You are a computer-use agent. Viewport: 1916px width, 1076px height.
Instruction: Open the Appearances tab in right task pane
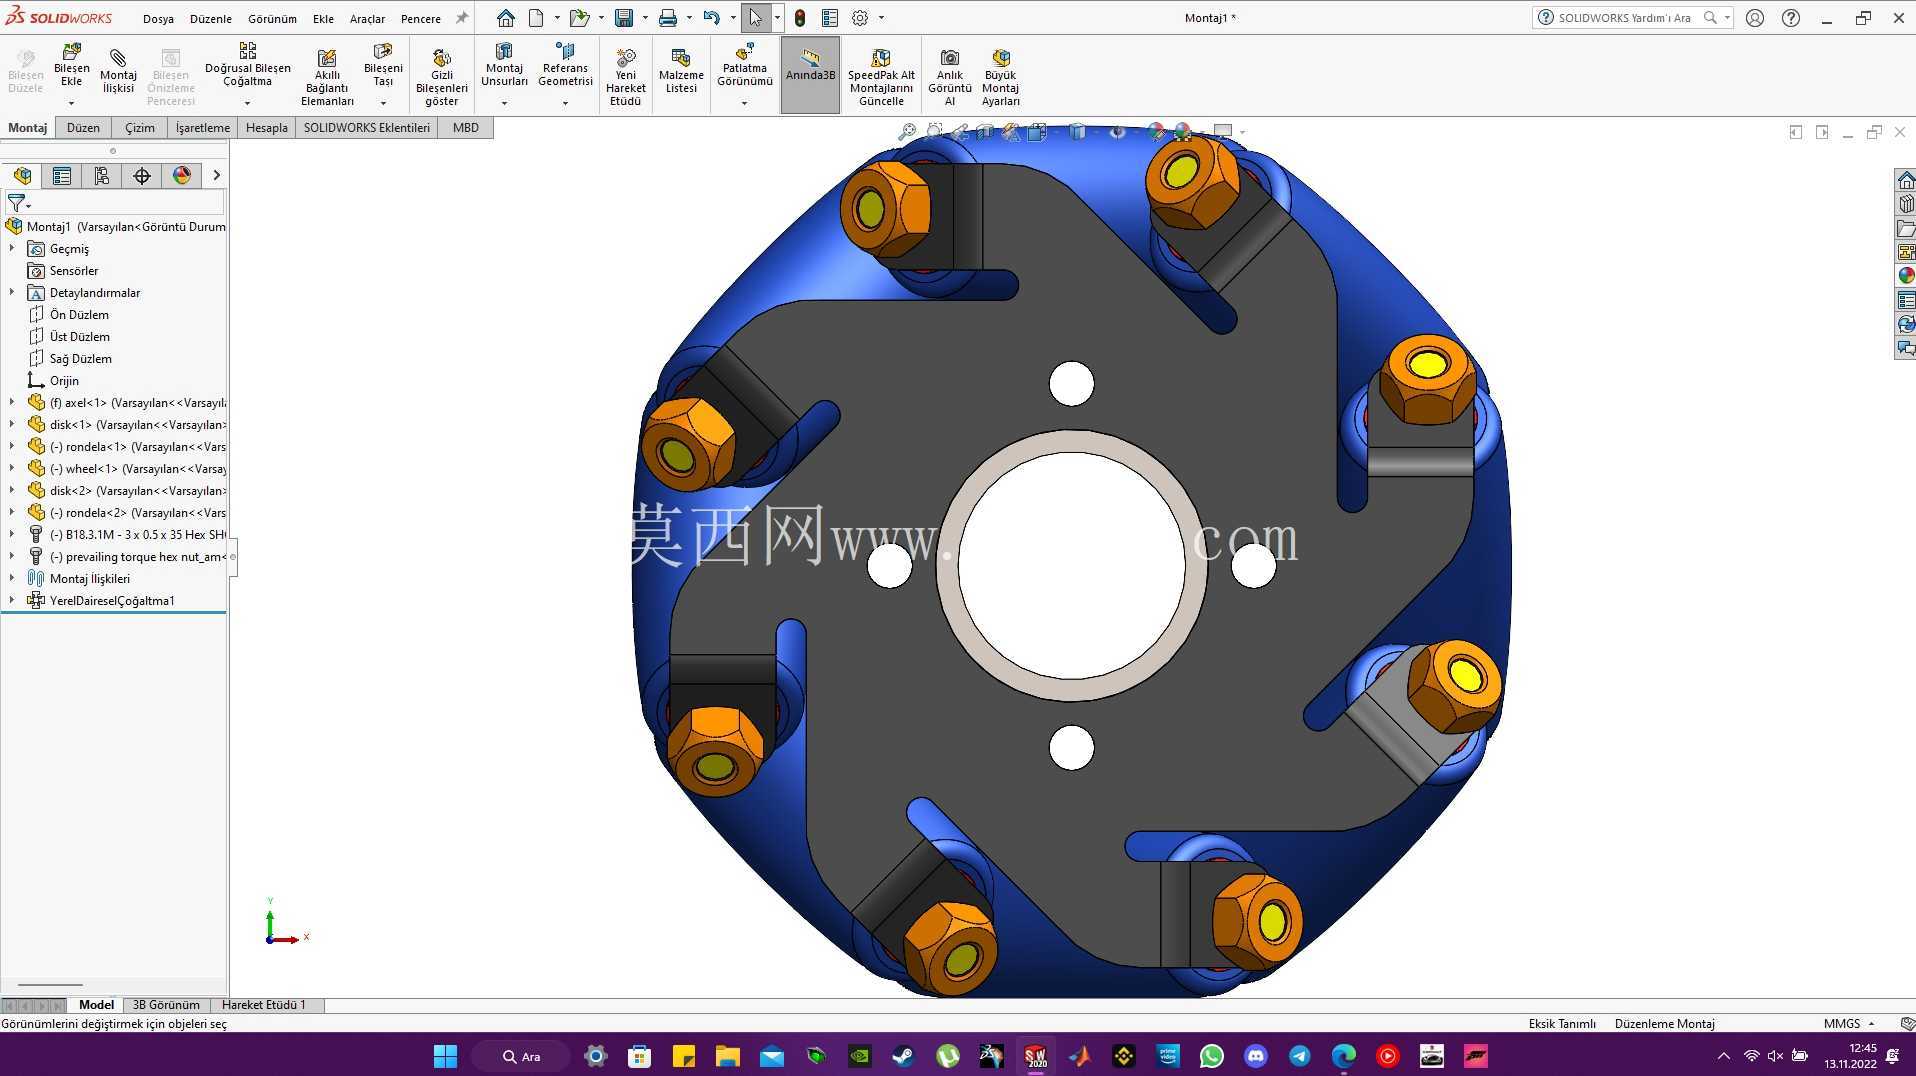pyautogui.click(x=1906, y=276)
